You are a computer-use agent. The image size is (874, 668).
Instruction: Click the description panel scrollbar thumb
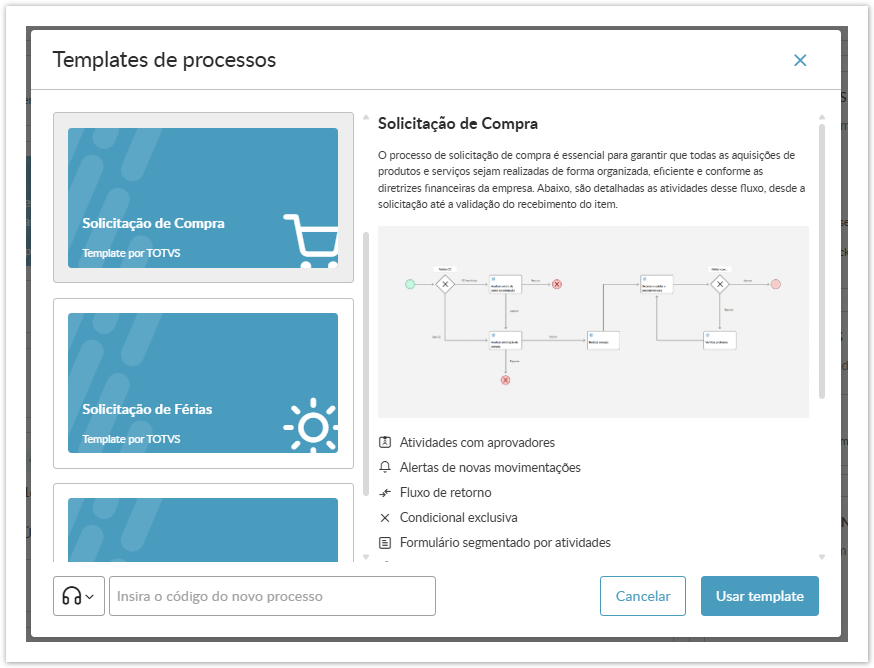[822, 261]
